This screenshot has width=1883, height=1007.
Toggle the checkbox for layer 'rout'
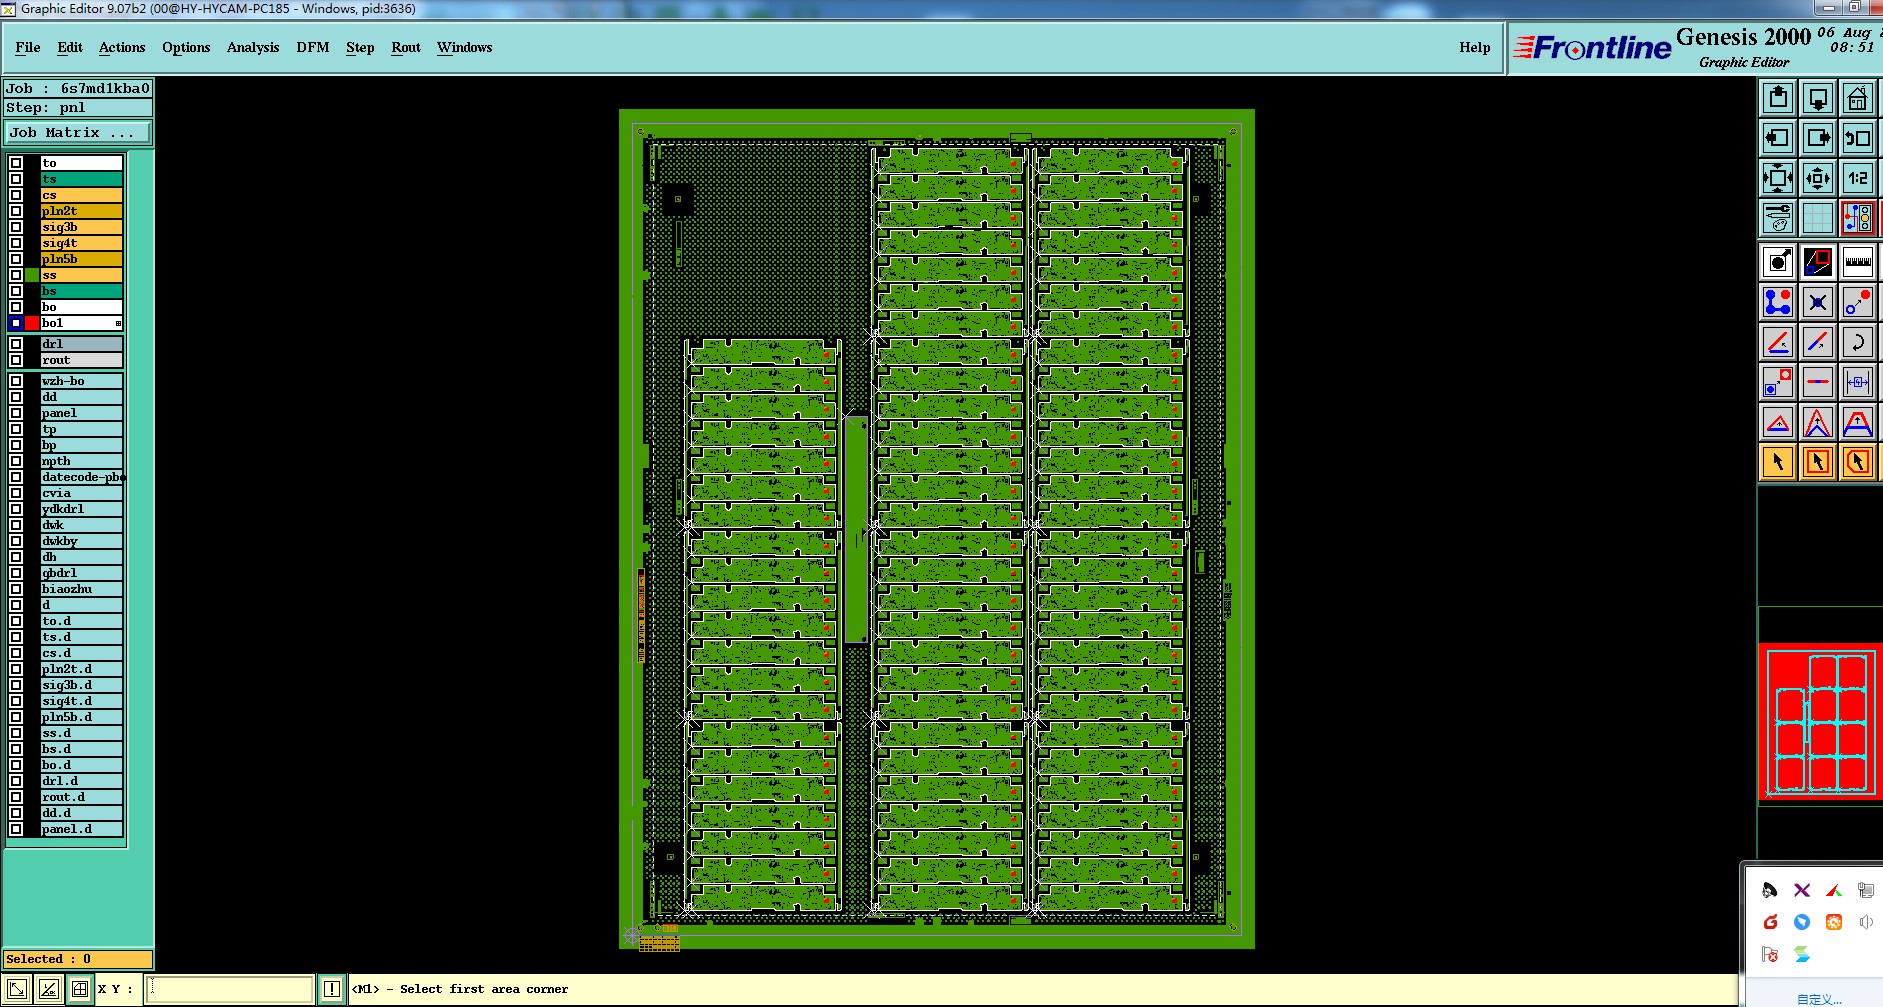point(16,360)
